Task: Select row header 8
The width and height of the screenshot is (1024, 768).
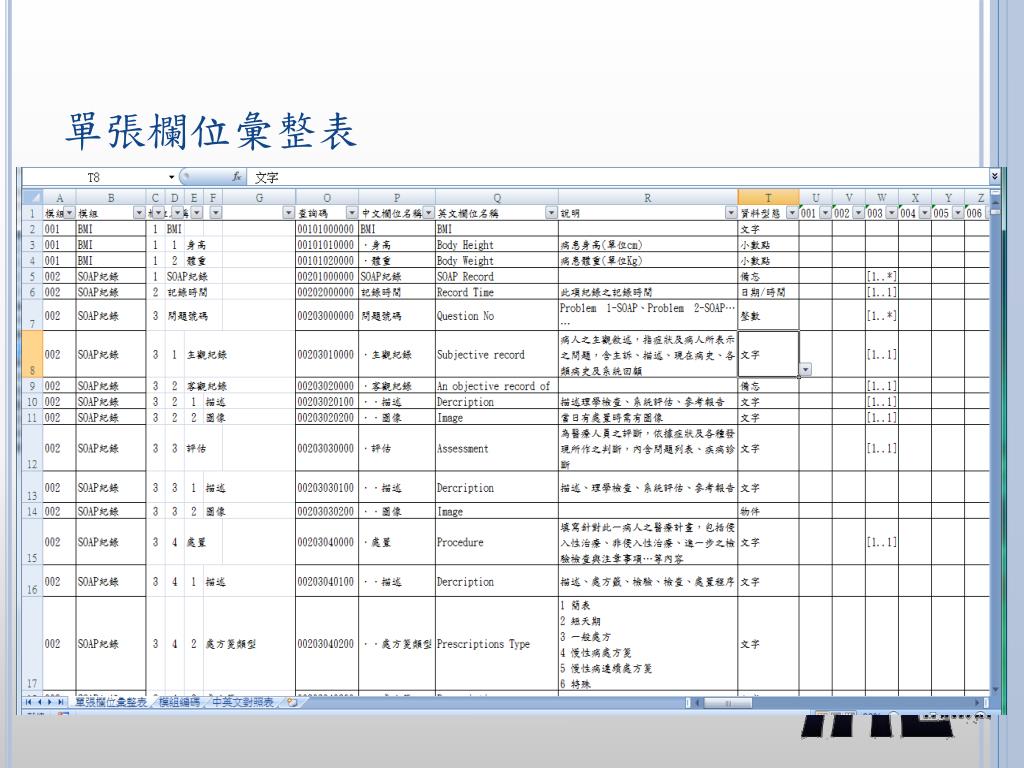Action: click(x=33, y=355)
